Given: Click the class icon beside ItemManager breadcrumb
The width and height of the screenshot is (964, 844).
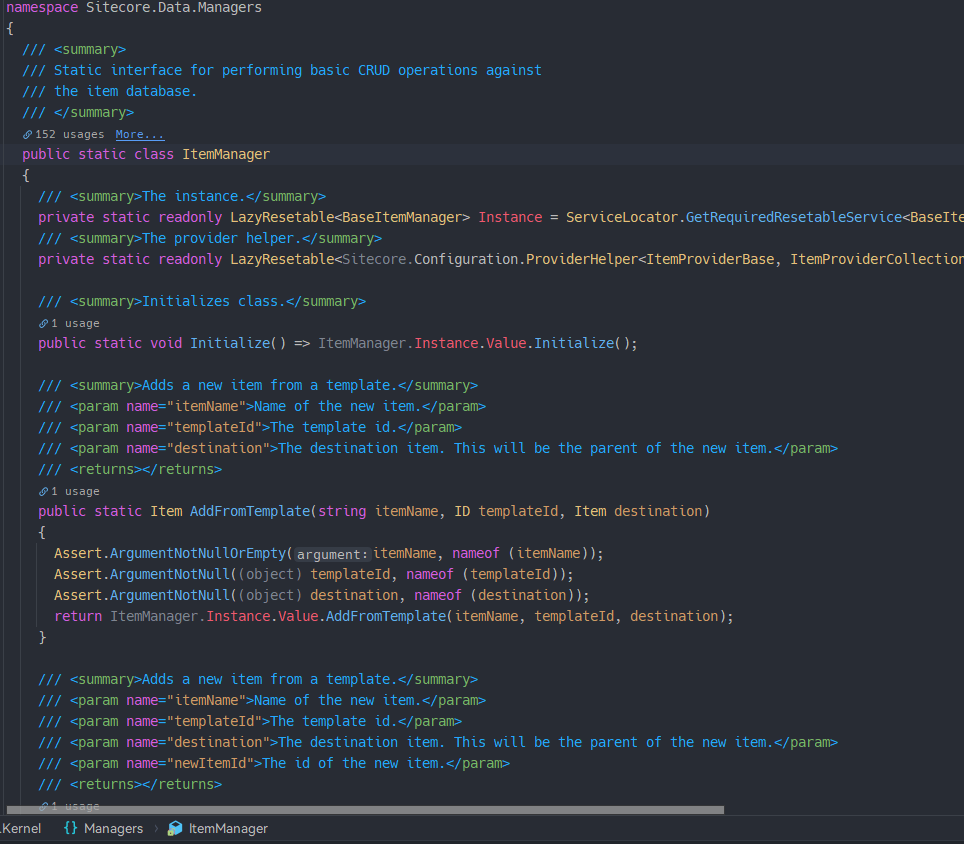Looking at the screenshot, I should coord(175,828).
